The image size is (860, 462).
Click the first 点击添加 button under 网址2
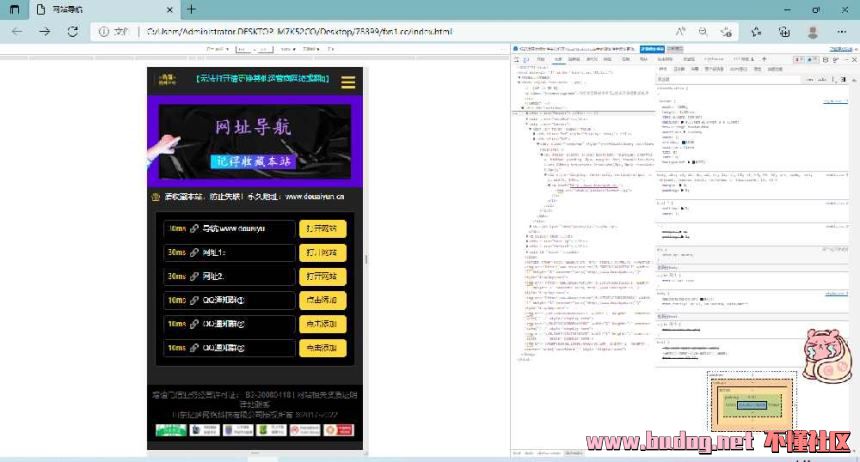pos(322,300)
